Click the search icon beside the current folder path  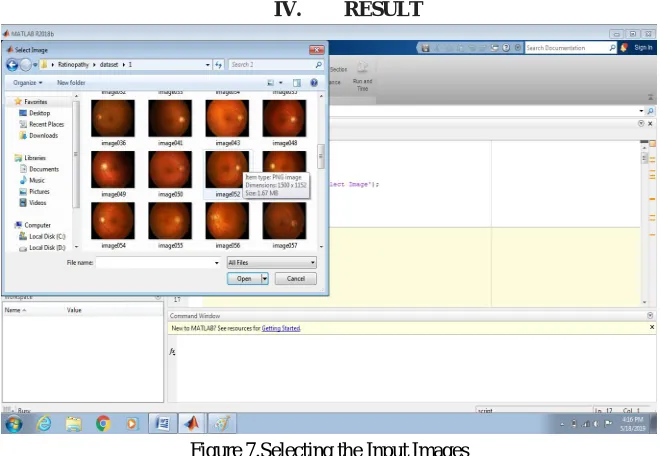pos(650,111)
